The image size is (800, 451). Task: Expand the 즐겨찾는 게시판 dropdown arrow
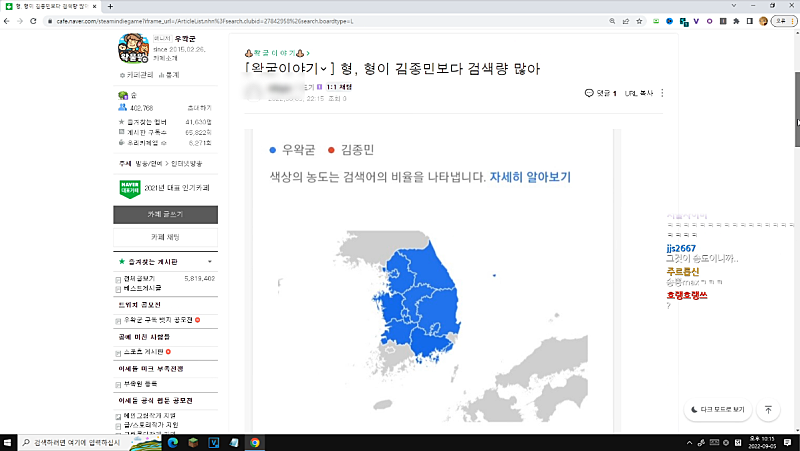click(x=210, y=262)
